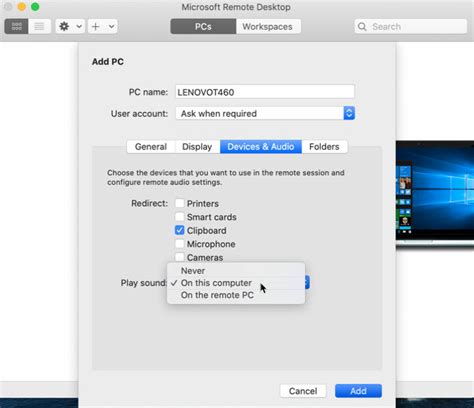Click the plus add button

point(96,26)
